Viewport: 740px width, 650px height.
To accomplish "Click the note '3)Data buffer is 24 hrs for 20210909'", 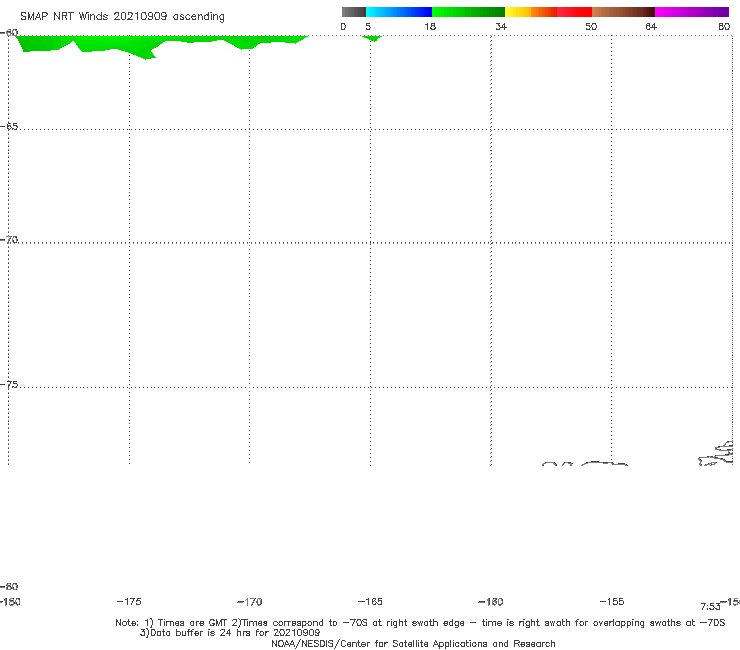I will pos(230,633).
